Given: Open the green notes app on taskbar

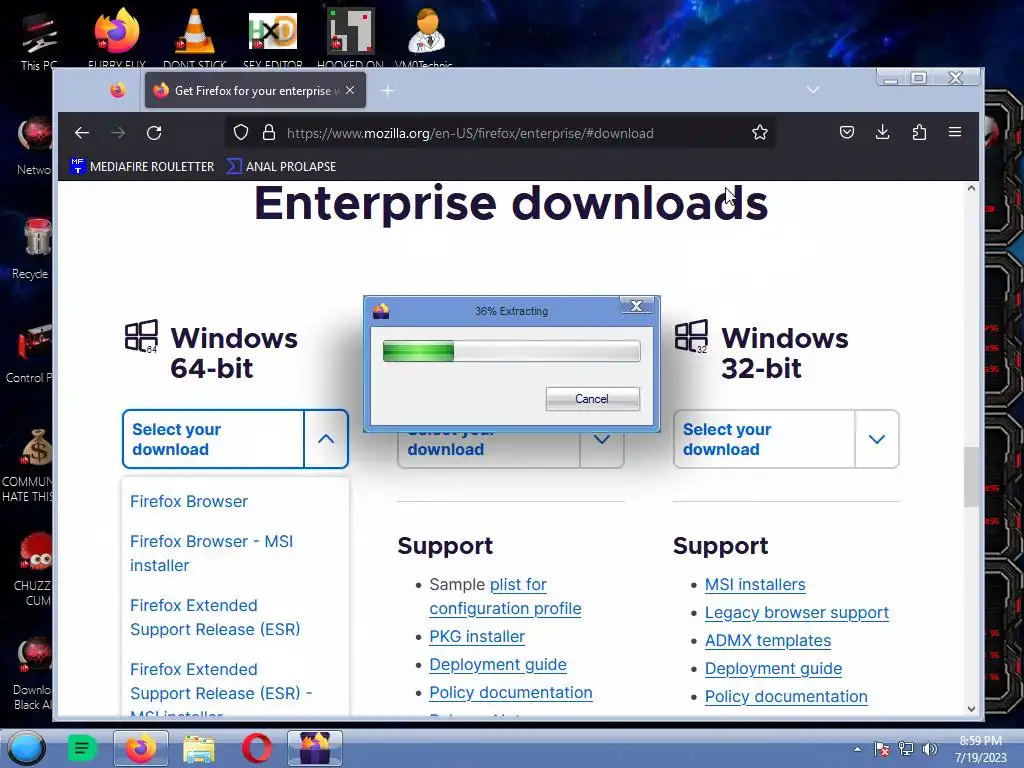Looking at the screenshot, I should coord(82,748).
